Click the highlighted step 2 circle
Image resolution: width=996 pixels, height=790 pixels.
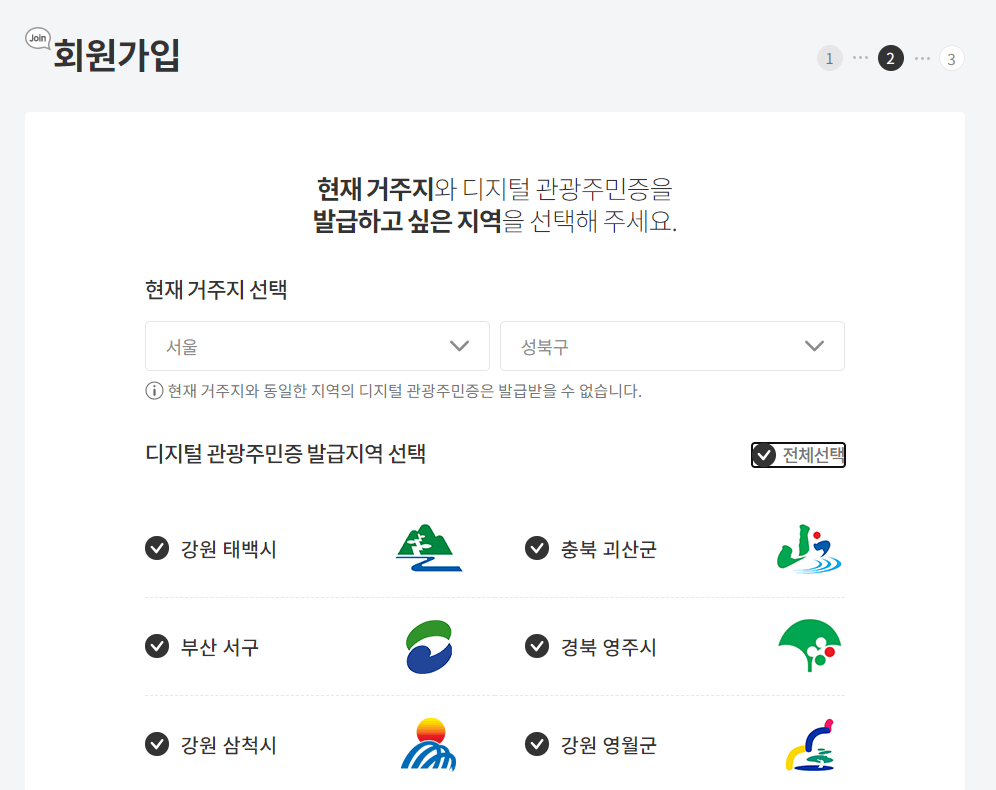[x=889, y=58]
